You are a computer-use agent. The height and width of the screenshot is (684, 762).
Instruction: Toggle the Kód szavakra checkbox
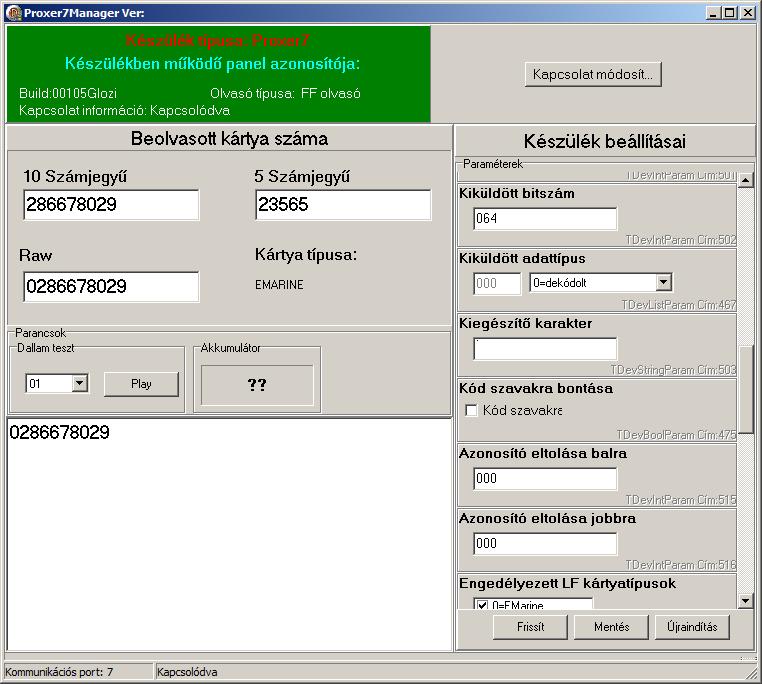pyautogui.click(x=471, y=410)
